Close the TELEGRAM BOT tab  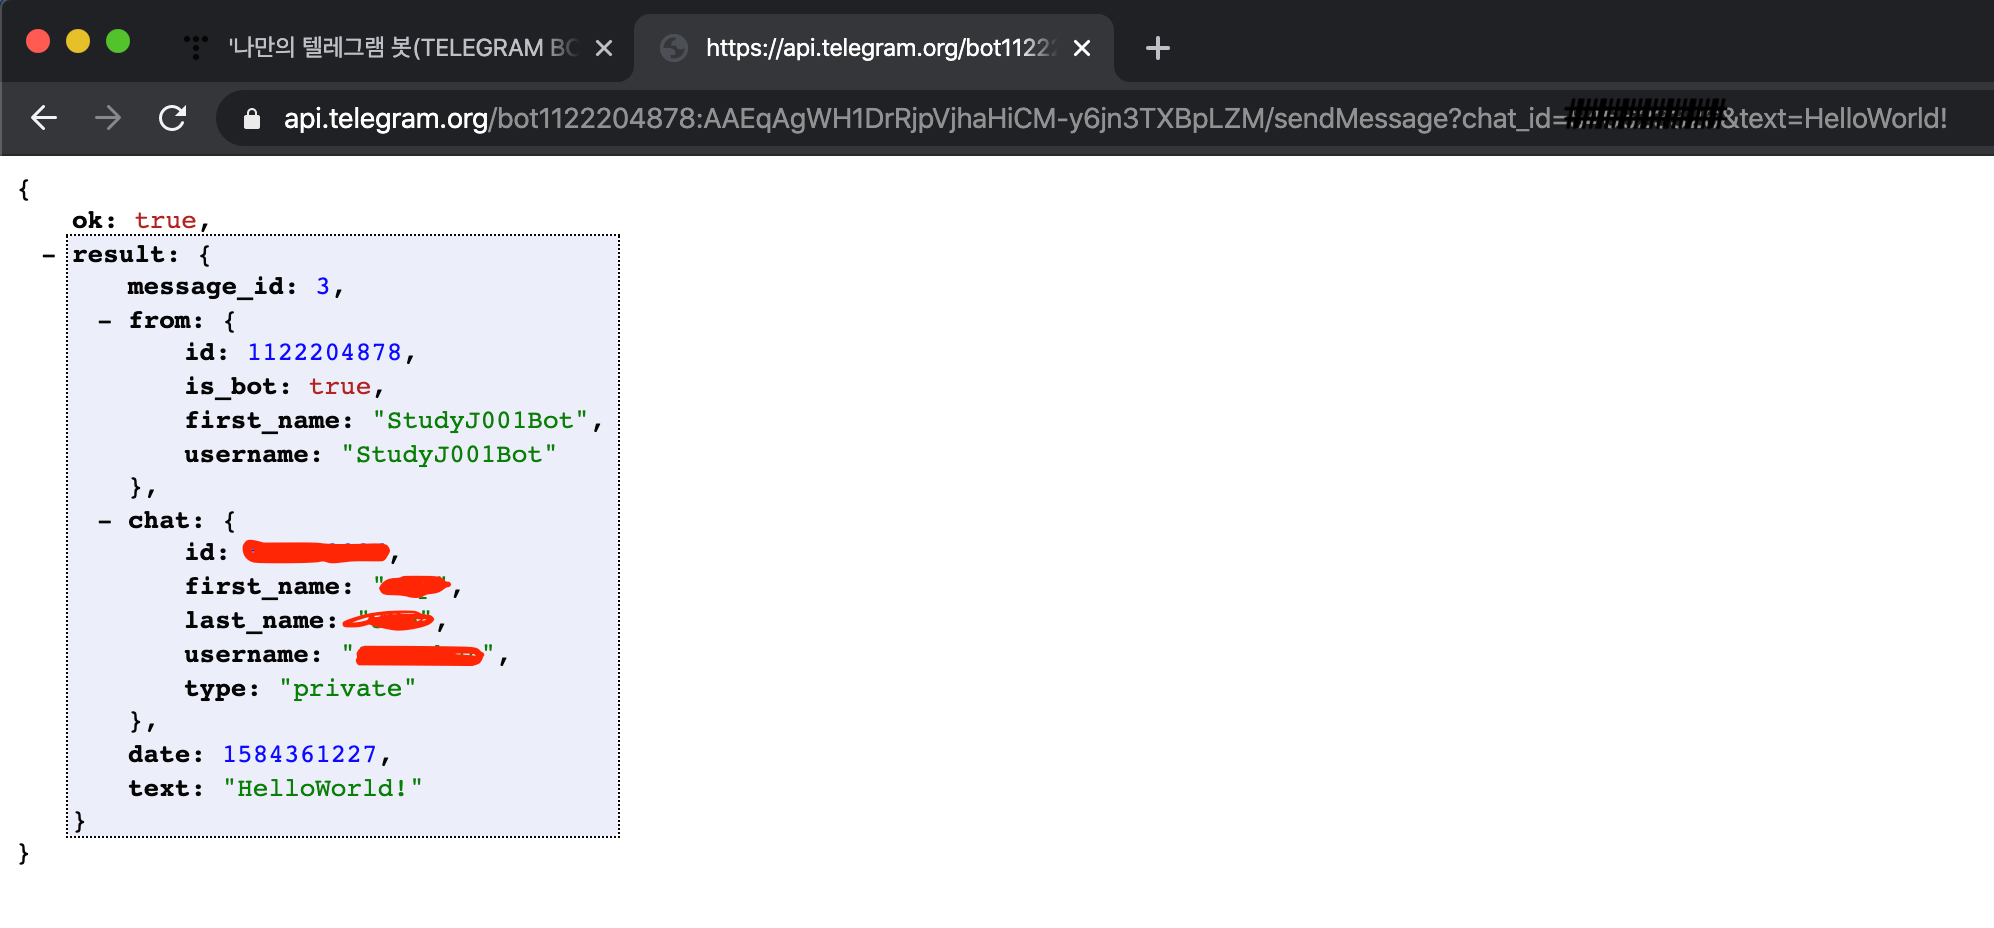click(604, 48)
